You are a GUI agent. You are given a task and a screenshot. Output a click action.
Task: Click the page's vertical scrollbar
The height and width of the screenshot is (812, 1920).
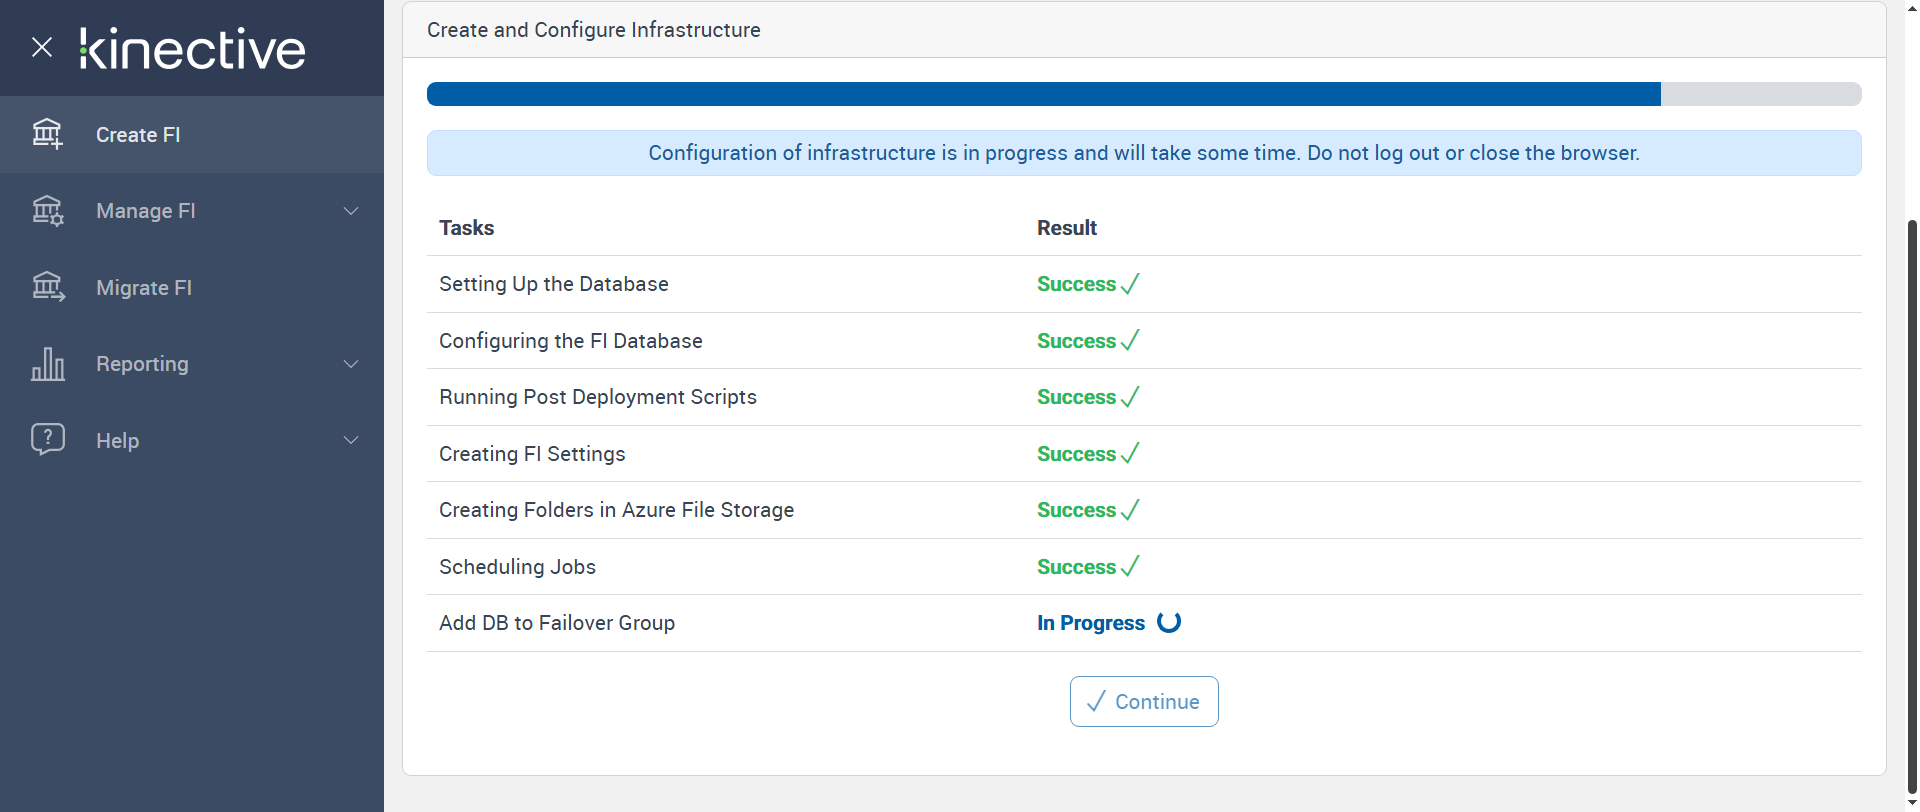point(1912,500)
